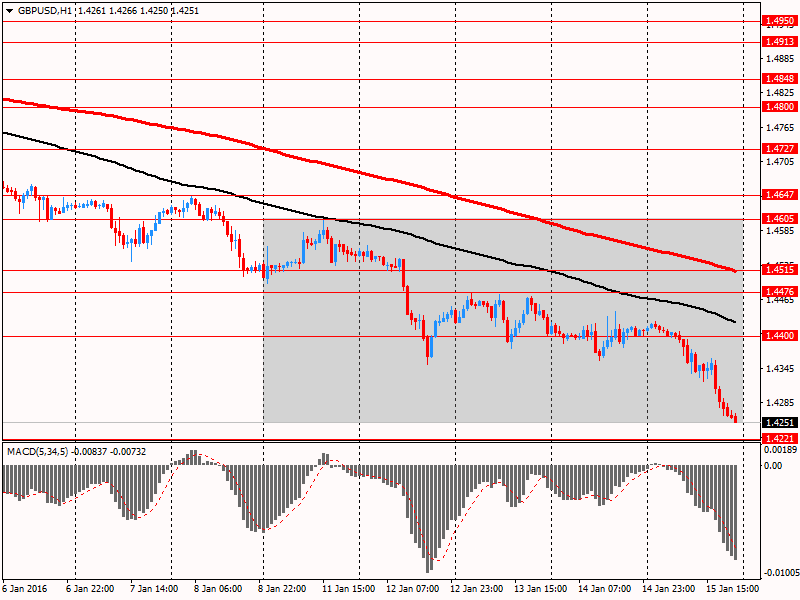Select the black current price label 1.4251
This screenshot has width=800, height=600.
(779, 422)
